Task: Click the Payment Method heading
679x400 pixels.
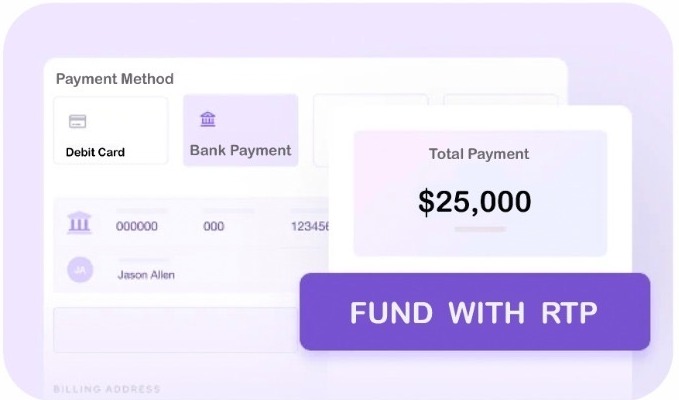Action: click(x=114, y=79)
